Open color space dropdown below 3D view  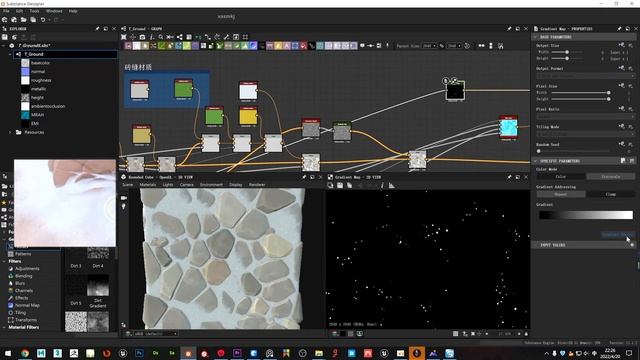pos(155,333)
